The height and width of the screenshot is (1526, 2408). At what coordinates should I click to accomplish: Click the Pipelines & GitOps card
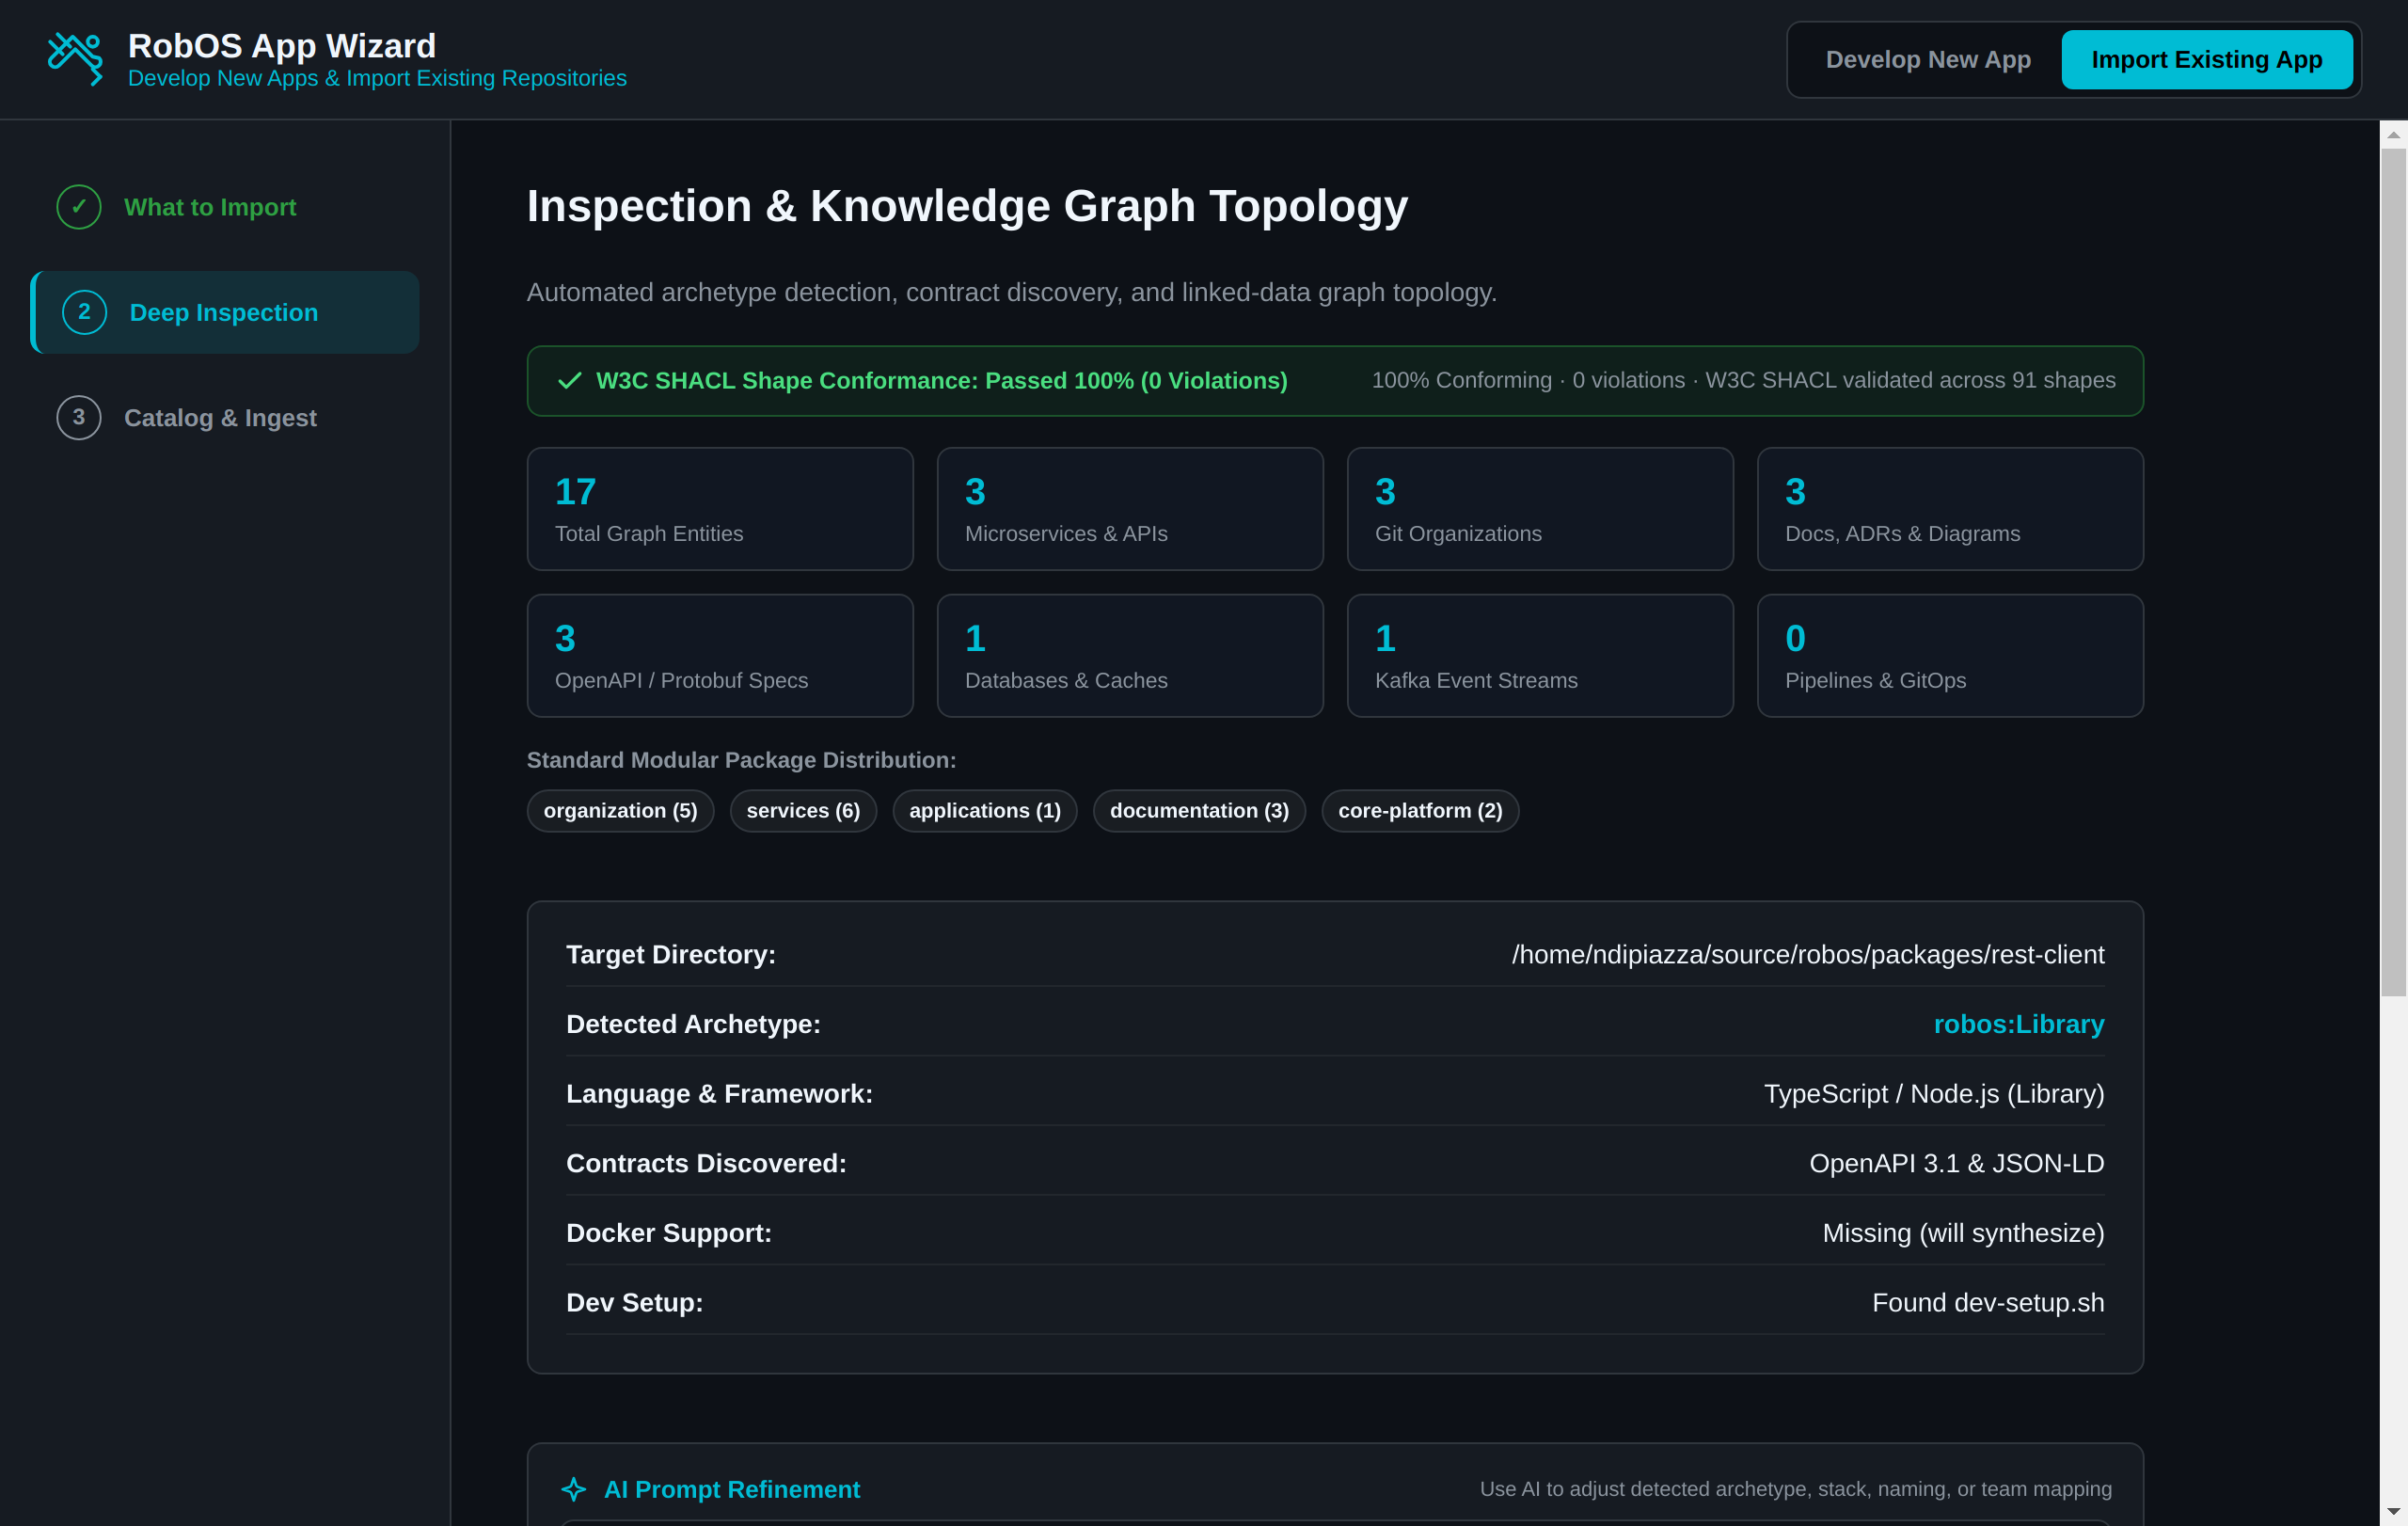tap(1950, 656)
